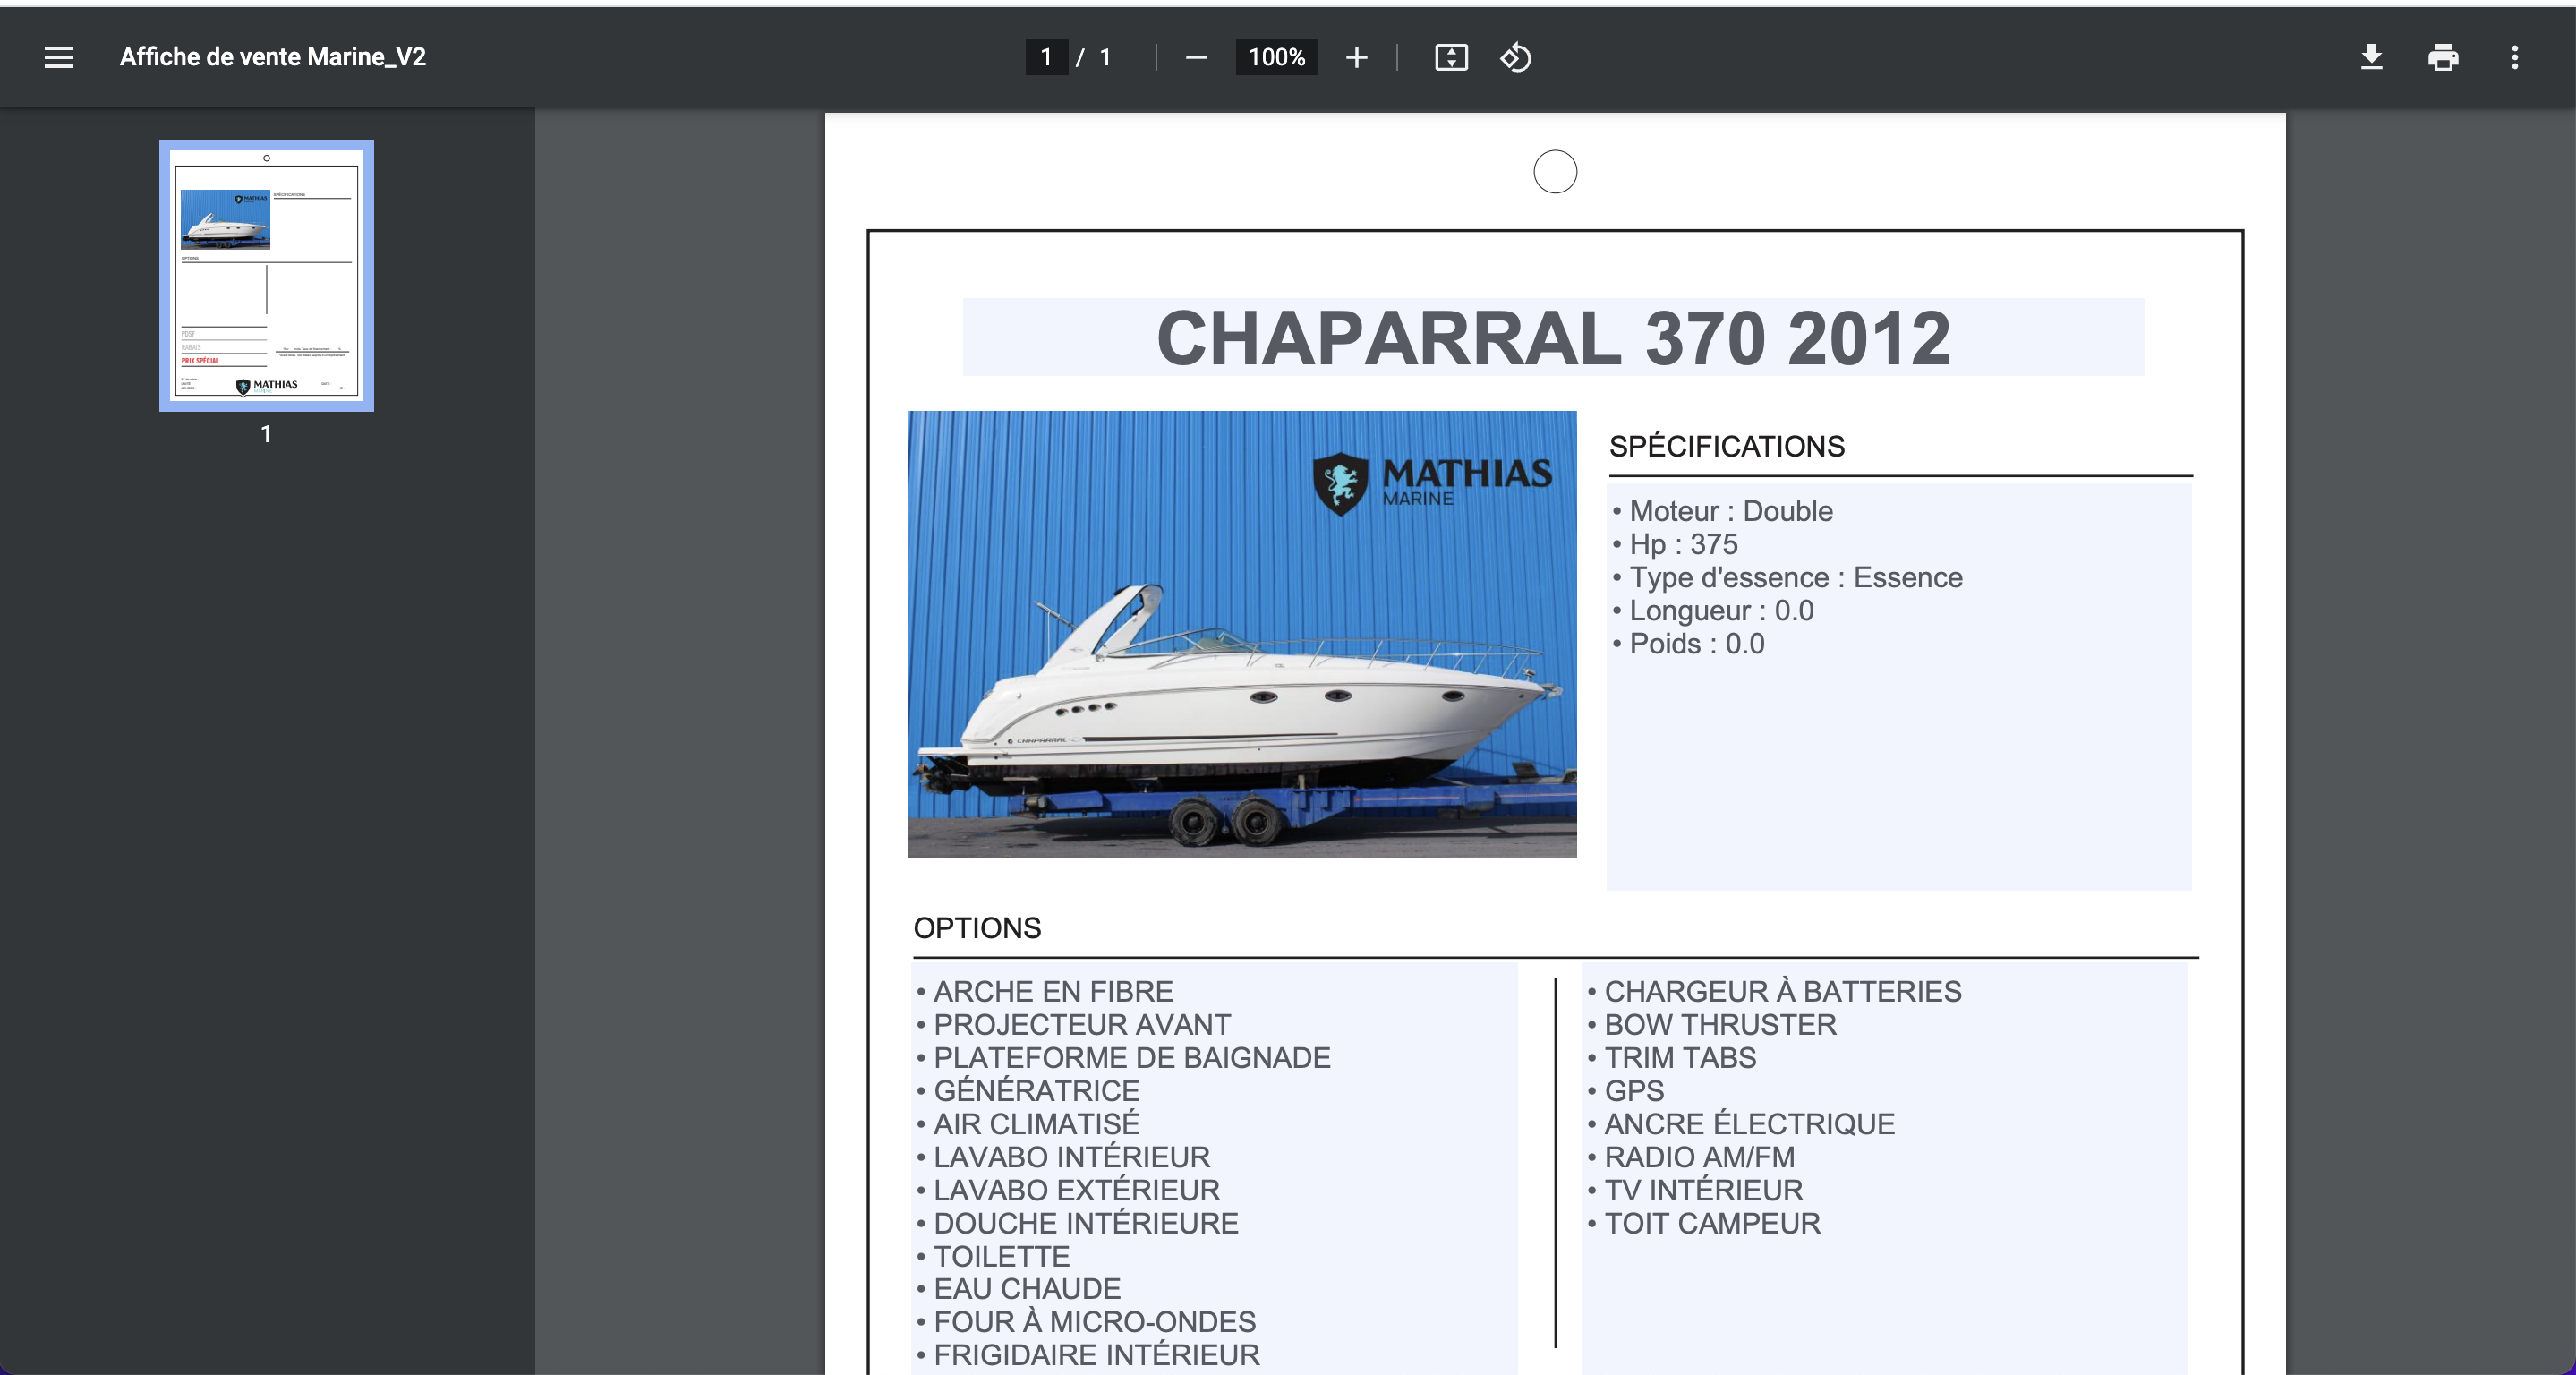Click the BOW THRUSTER option
Screen dimensions: 2576x1375
click(1712, 1024)
